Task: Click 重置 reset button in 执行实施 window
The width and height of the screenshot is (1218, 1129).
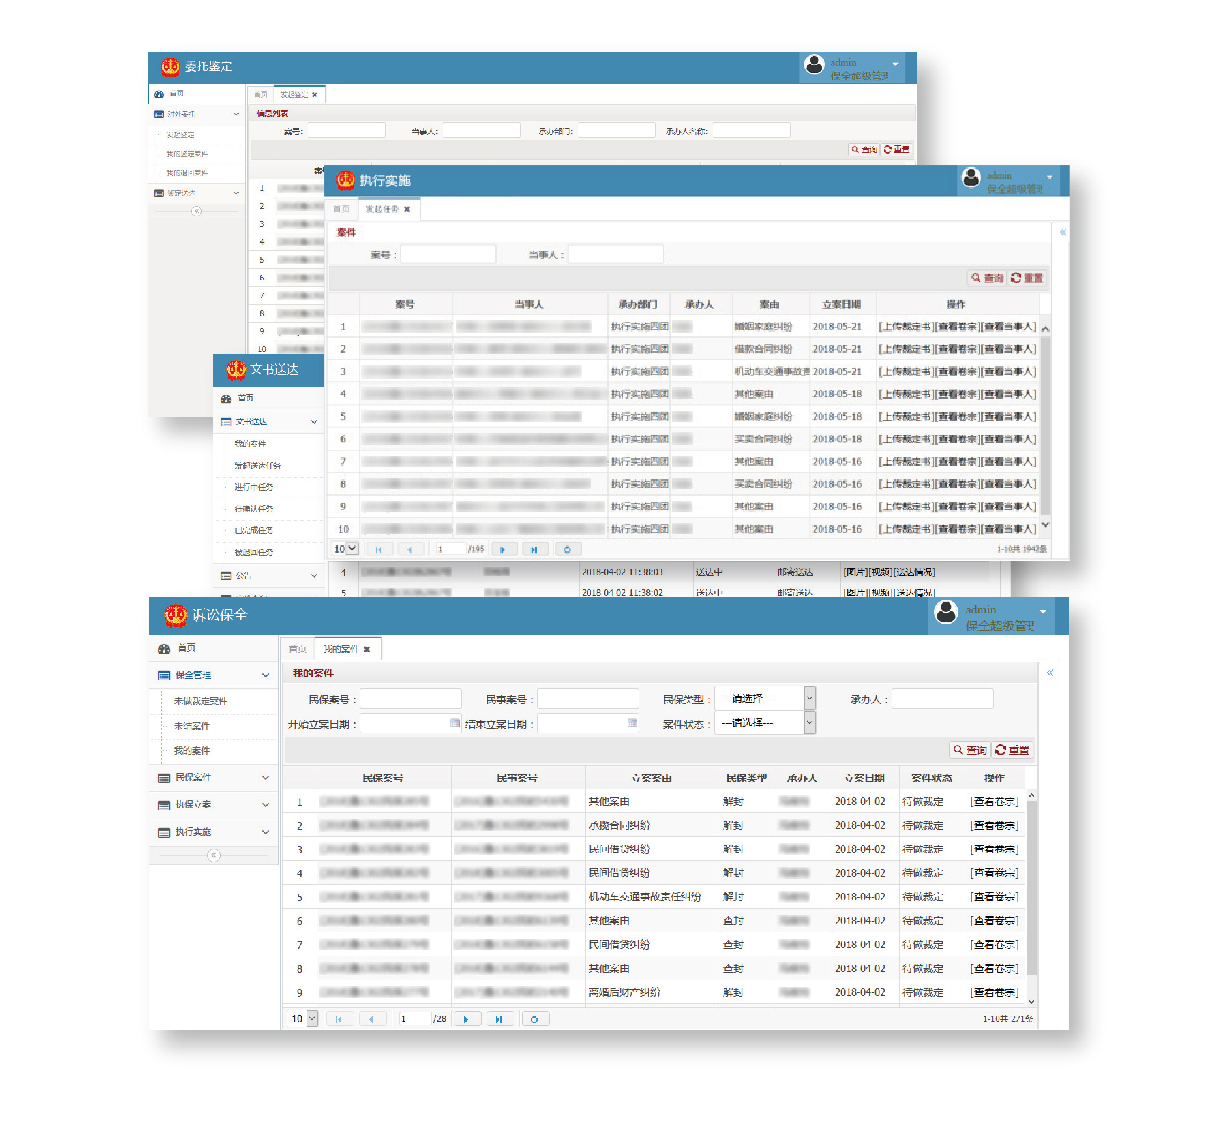Action: pos(1027,278)
